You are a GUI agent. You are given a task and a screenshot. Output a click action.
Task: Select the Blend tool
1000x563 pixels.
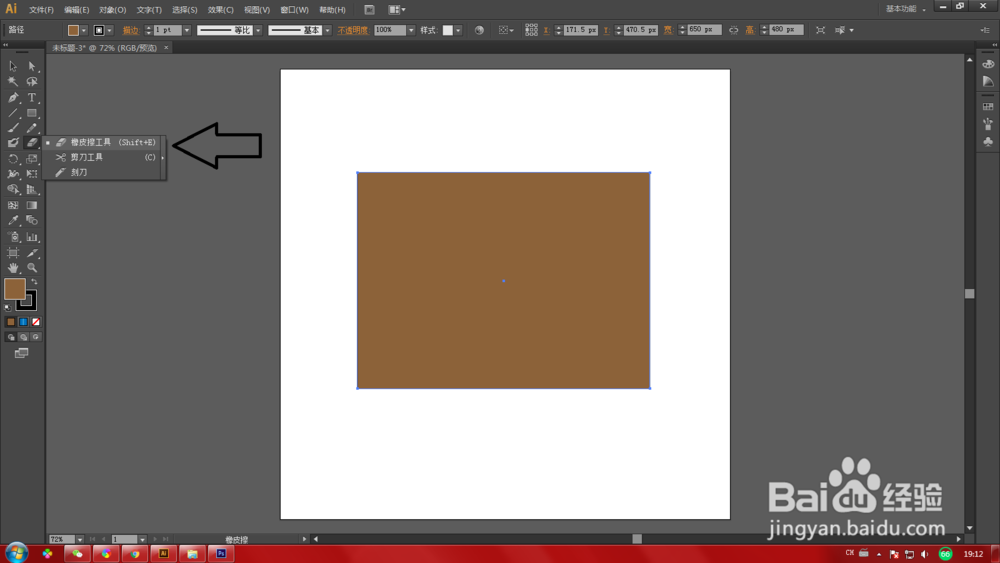(x=32, y=221)
